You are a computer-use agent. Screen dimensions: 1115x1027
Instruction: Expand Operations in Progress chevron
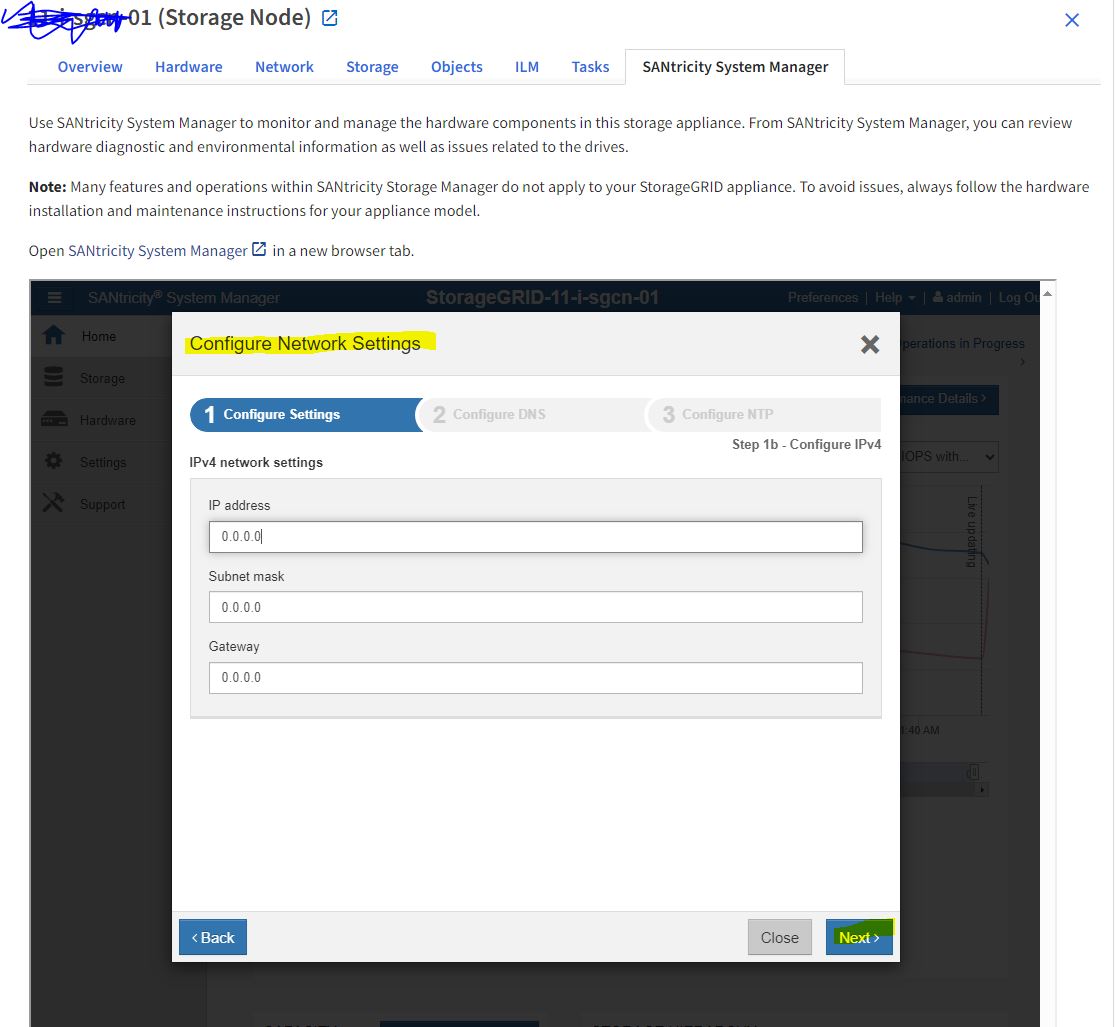[1021, 360]
